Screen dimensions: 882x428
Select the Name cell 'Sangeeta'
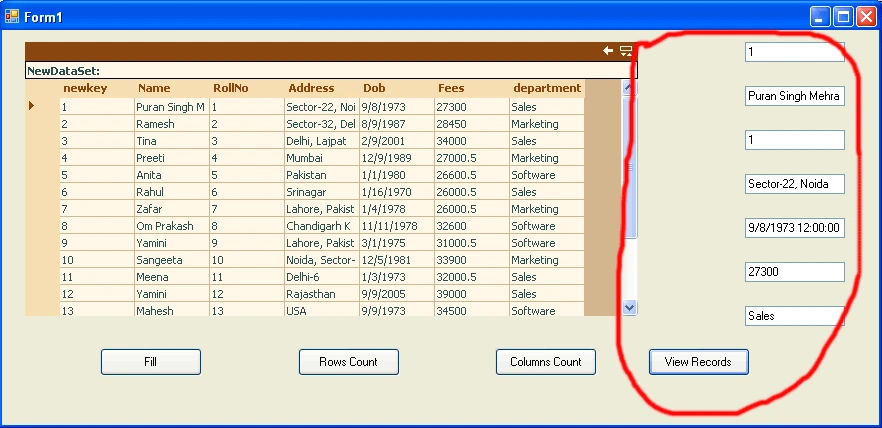click(172, 260)
